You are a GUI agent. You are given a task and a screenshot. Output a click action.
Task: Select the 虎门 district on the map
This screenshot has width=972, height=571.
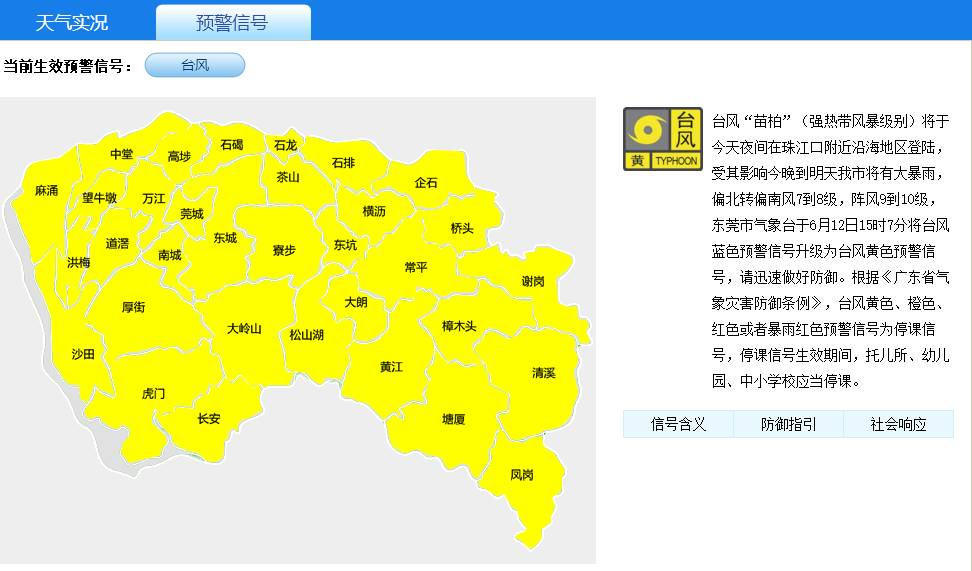(153, 394)
